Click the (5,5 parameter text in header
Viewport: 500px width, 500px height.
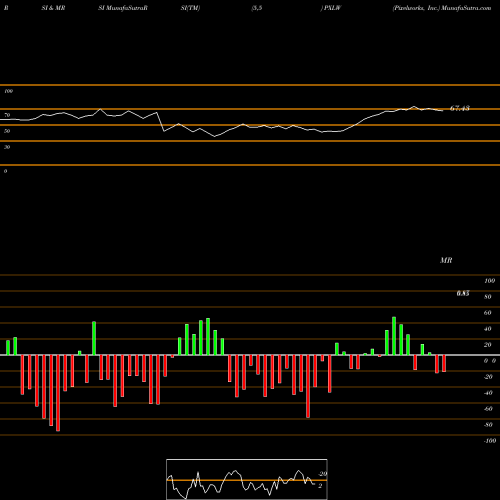[x=257, y=8]
